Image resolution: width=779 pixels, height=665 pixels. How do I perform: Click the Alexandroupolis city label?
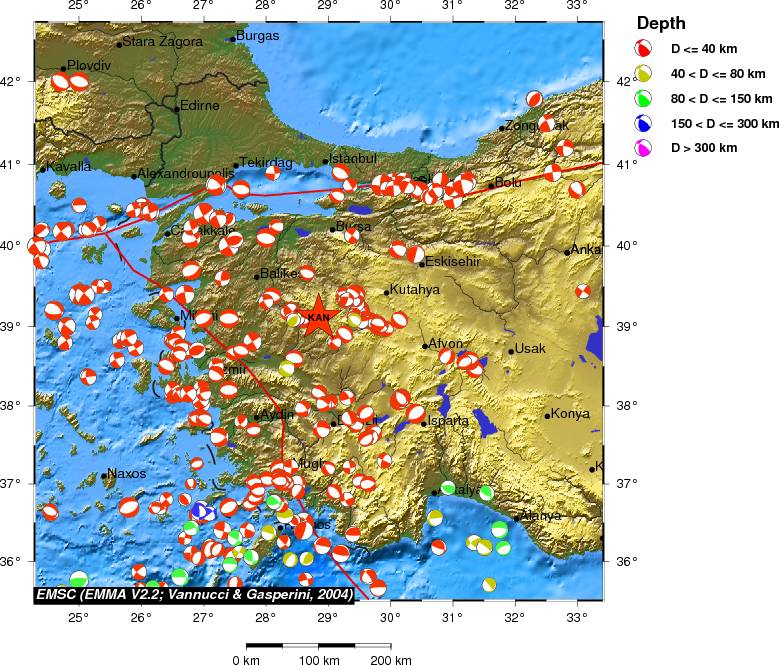[x=186, y=173]
